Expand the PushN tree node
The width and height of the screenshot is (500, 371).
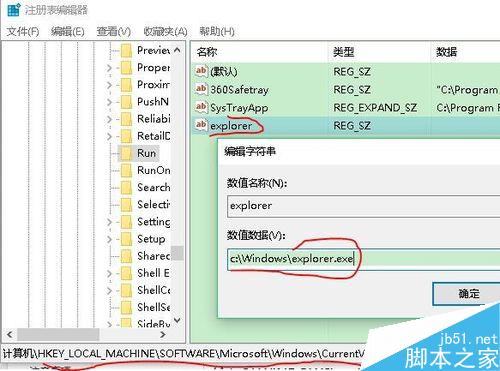pos(109,102)
